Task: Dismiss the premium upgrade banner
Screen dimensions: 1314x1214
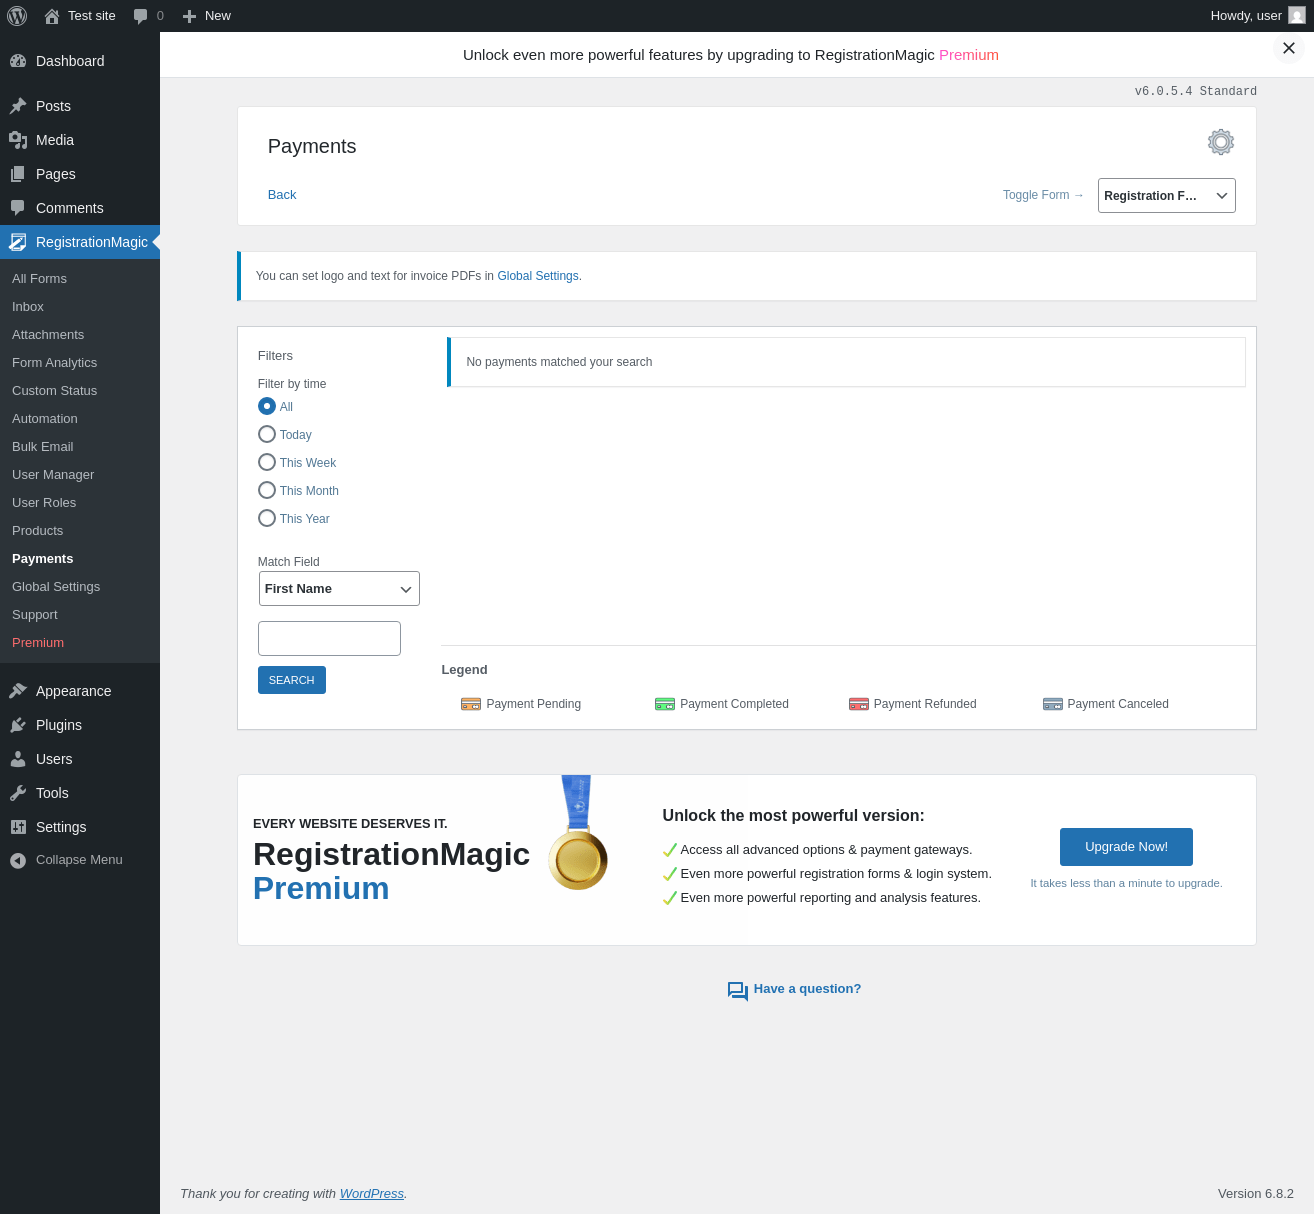Action: (x=1289, y=48)
